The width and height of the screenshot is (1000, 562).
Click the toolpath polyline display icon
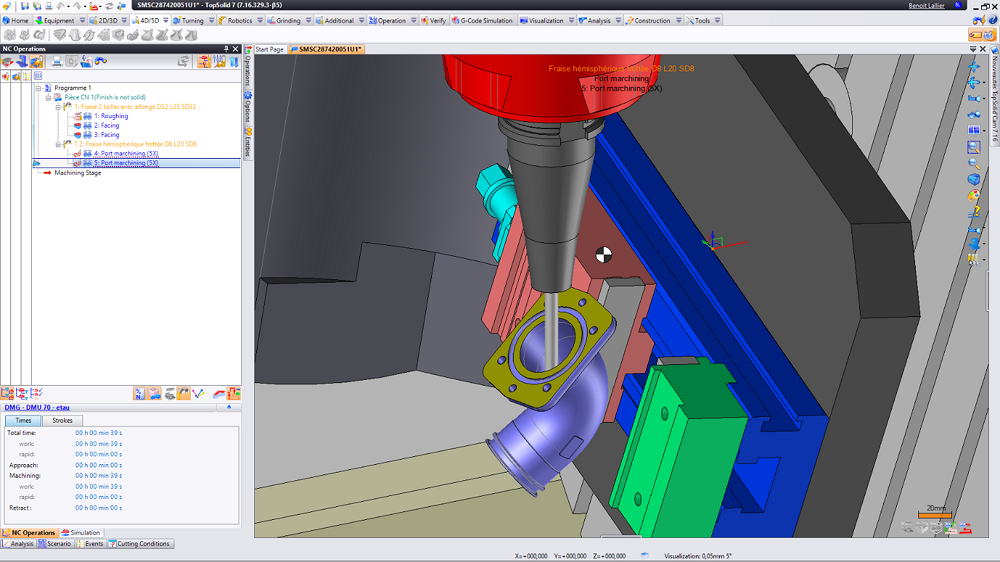pos(198,393)
